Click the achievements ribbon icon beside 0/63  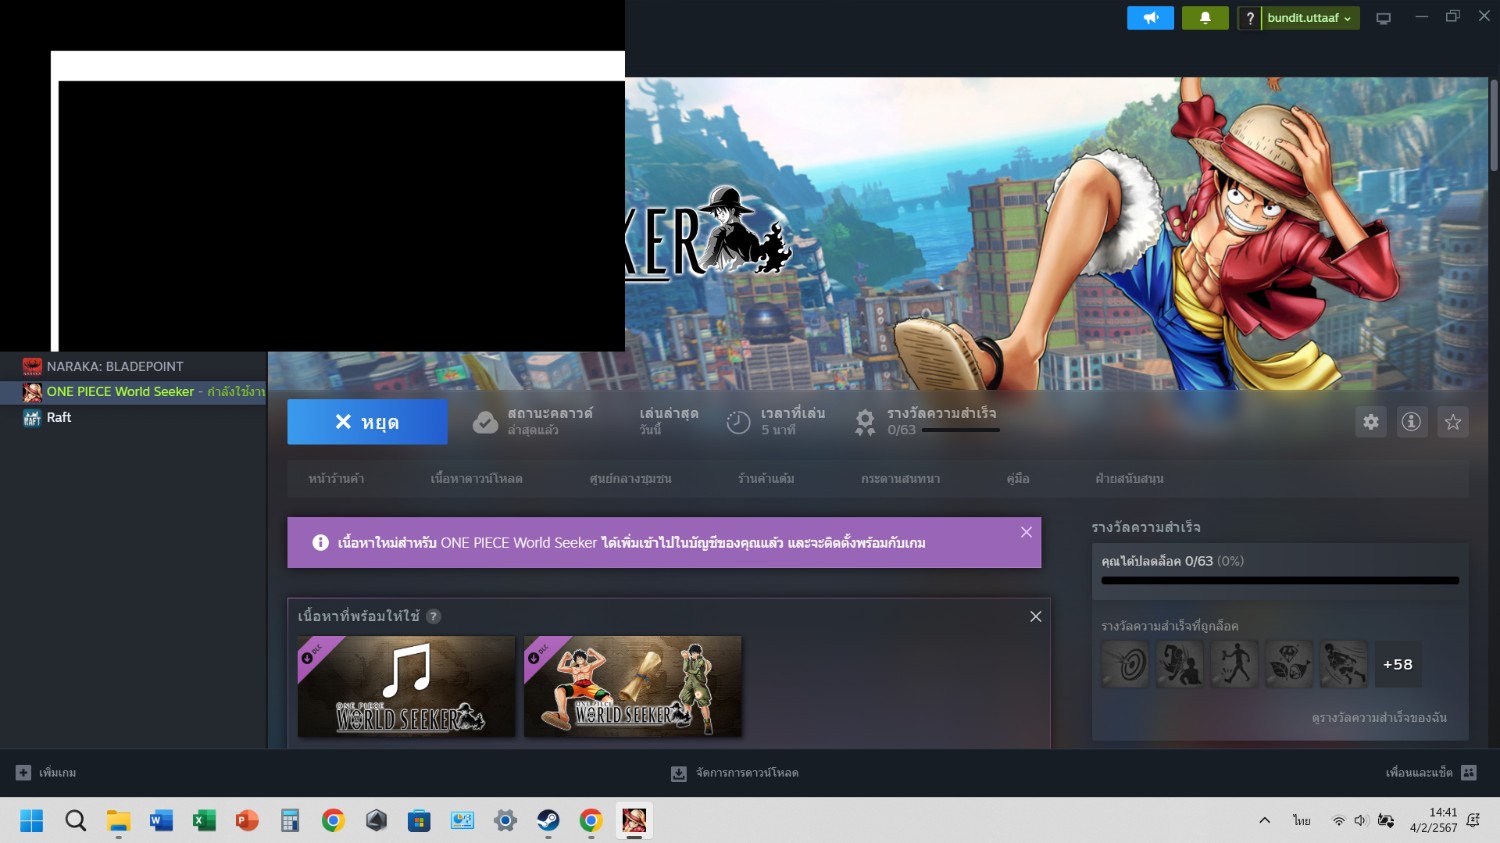coord(865,422)
